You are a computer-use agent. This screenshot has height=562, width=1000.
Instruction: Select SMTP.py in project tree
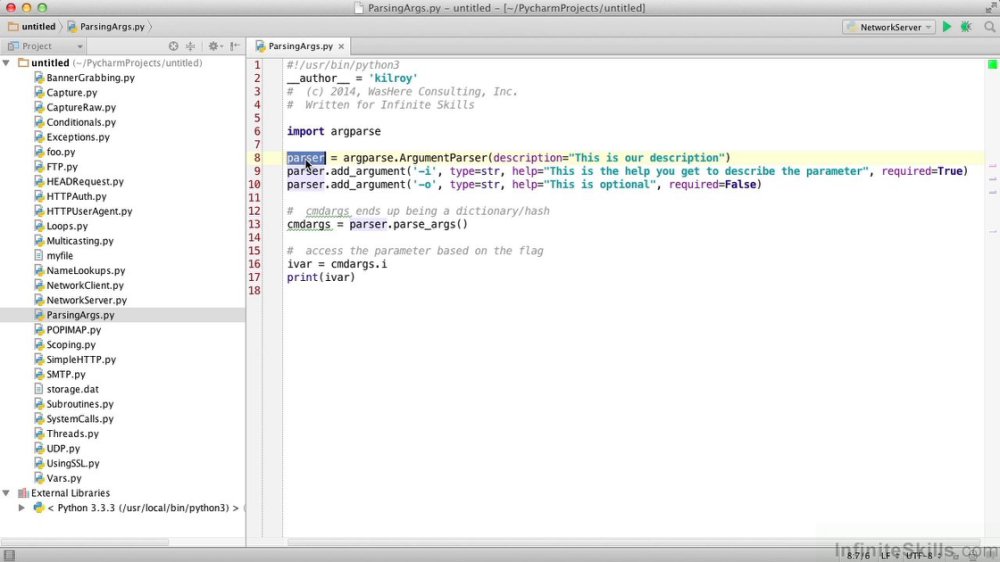[x=66, y=374]
